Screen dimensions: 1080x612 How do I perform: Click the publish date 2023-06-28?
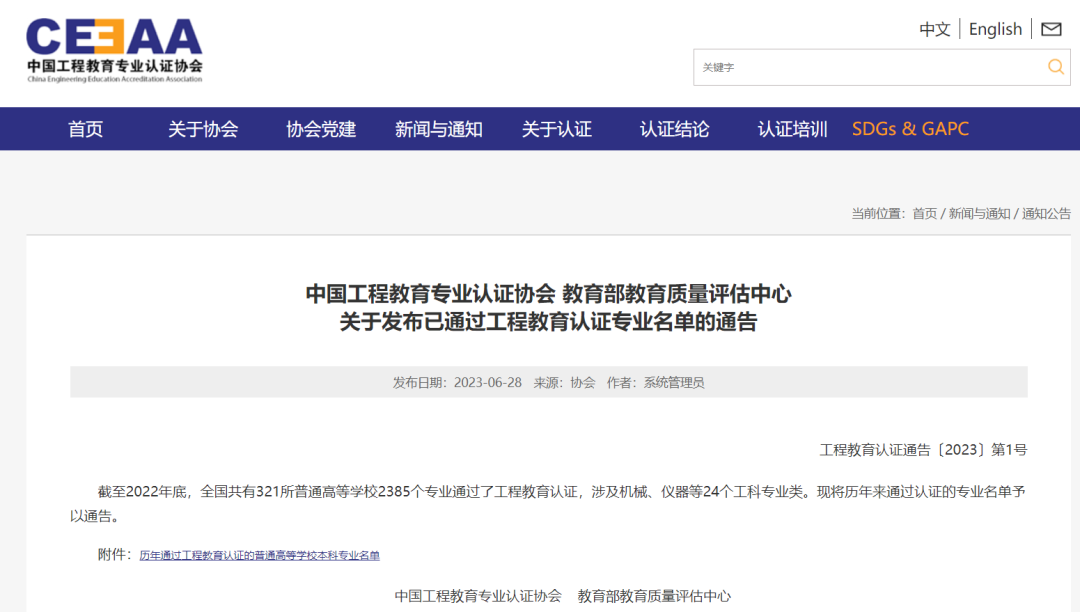[488, 383]
